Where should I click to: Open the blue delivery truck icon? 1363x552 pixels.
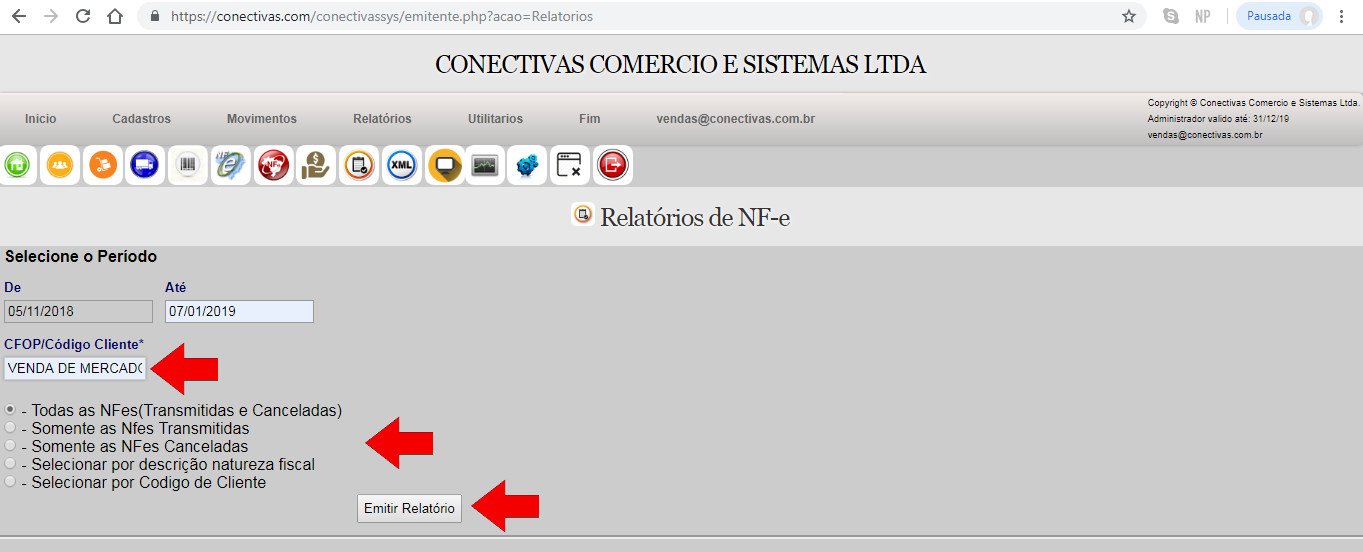[145, 165]
